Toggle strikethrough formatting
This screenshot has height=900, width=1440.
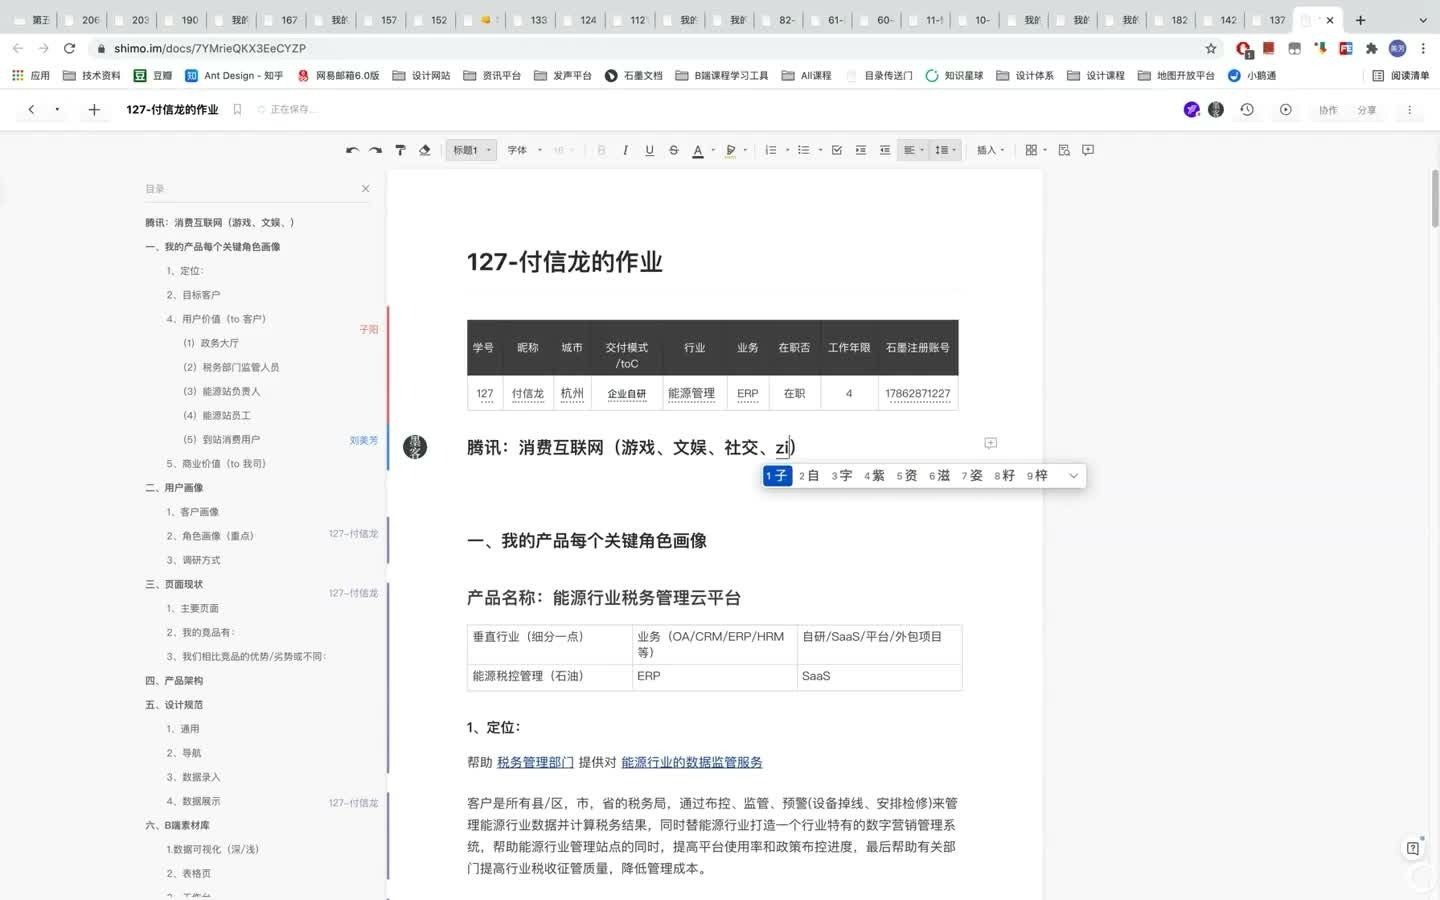coord(673,150)
